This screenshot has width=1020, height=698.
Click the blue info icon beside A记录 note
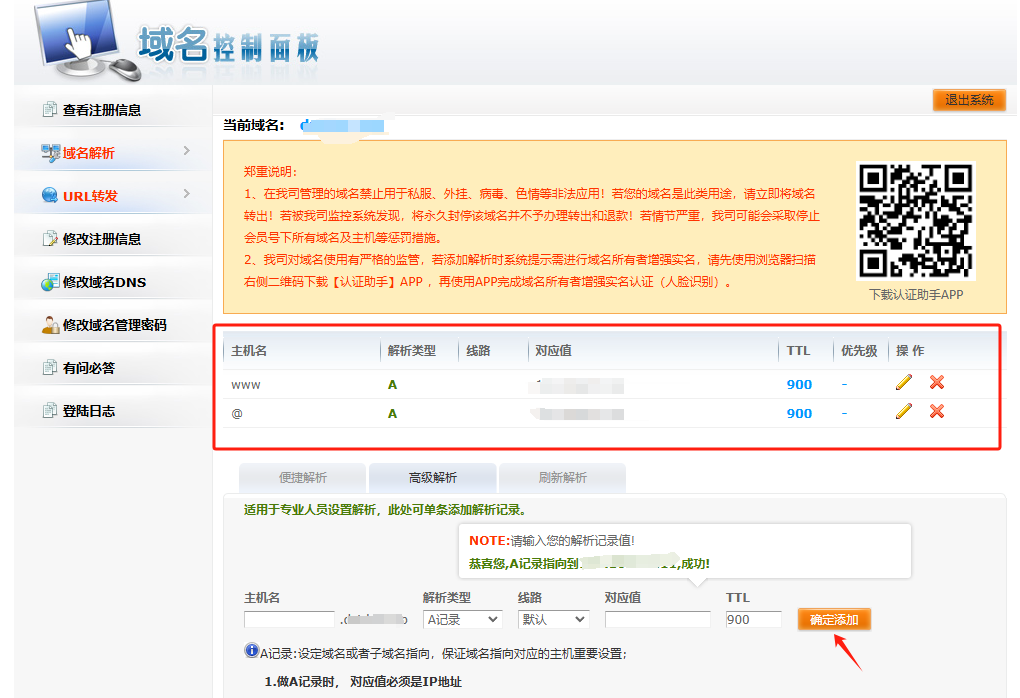click(x=251, y=650)
